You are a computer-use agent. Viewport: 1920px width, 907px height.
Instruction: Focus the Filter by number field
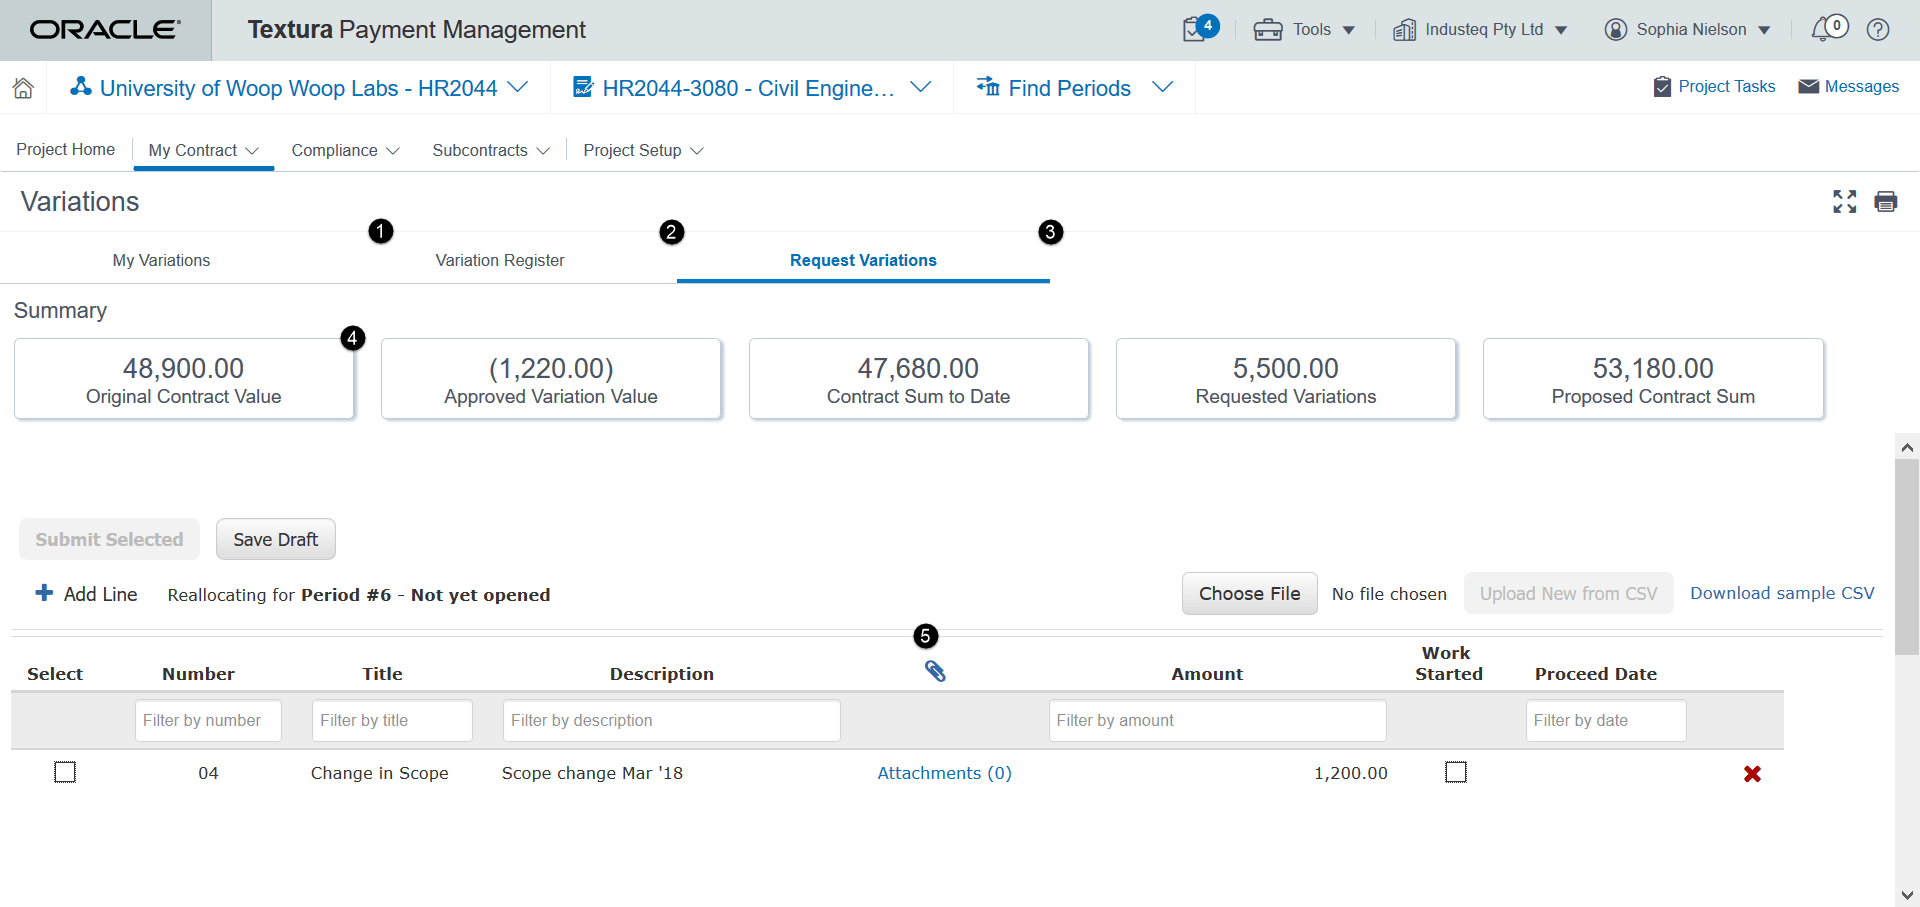pyautogui.click(x=208, y=720)
